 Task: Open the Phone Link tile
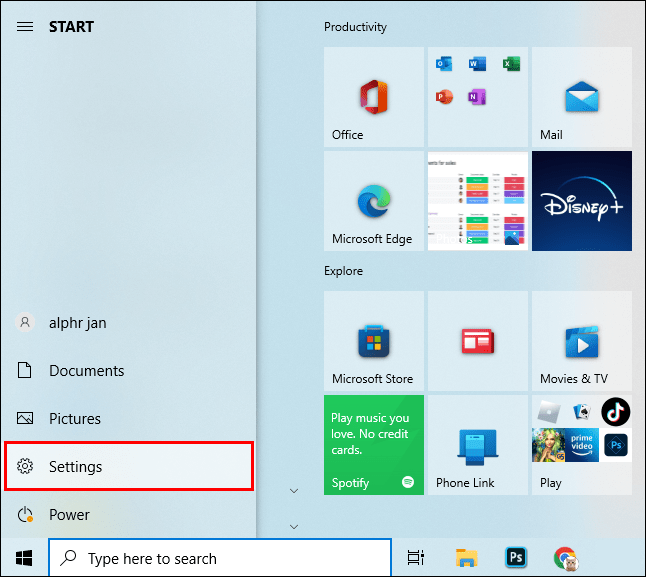[x=478, y=445]
